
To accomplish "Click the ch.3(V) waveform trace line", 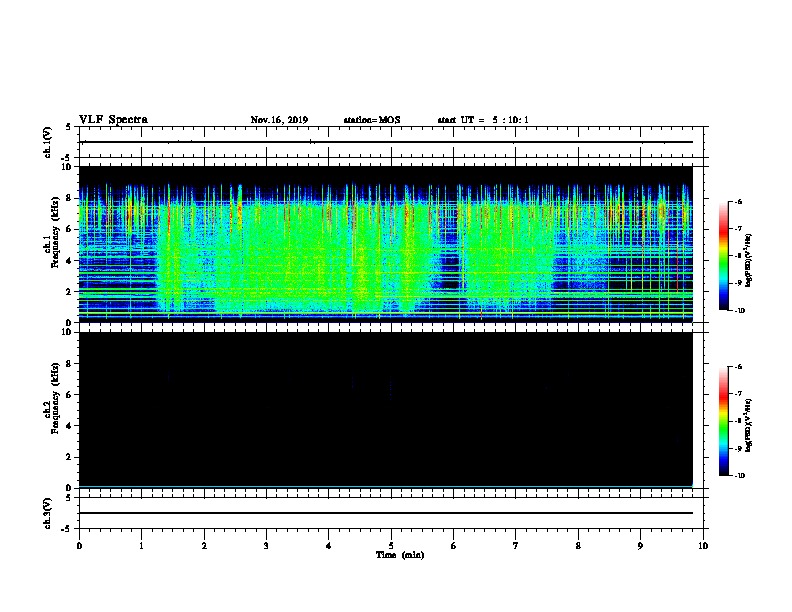I will pos(386,513).
